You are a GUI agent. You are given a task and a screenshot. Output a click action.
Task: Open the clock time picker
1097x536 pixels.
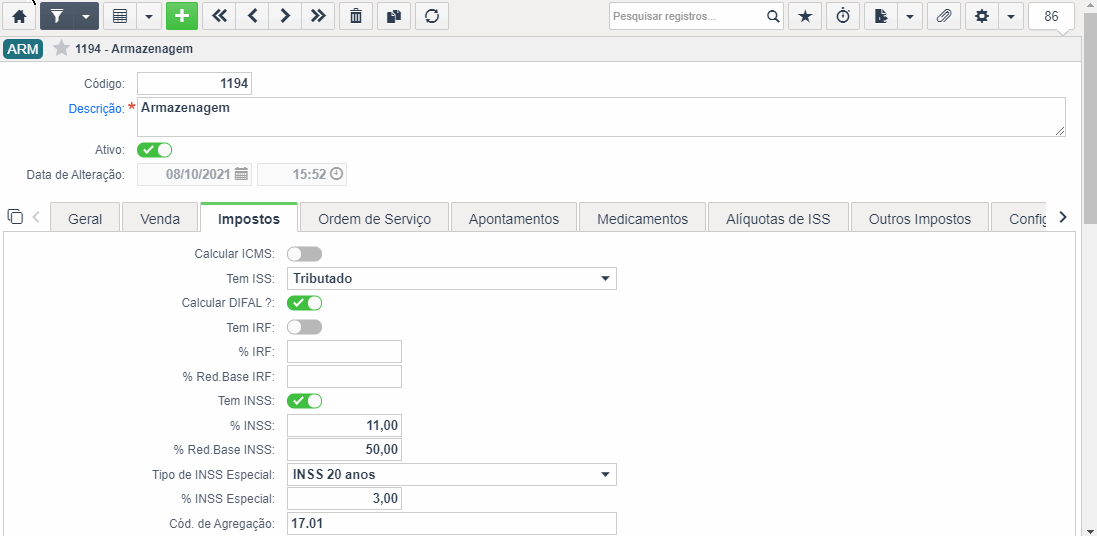337,174
